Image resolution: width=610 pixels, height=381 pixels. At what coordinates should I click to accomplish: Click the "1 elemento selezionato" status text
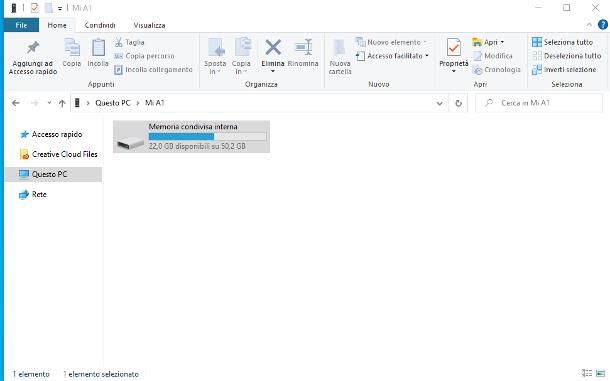coord(101,374)
